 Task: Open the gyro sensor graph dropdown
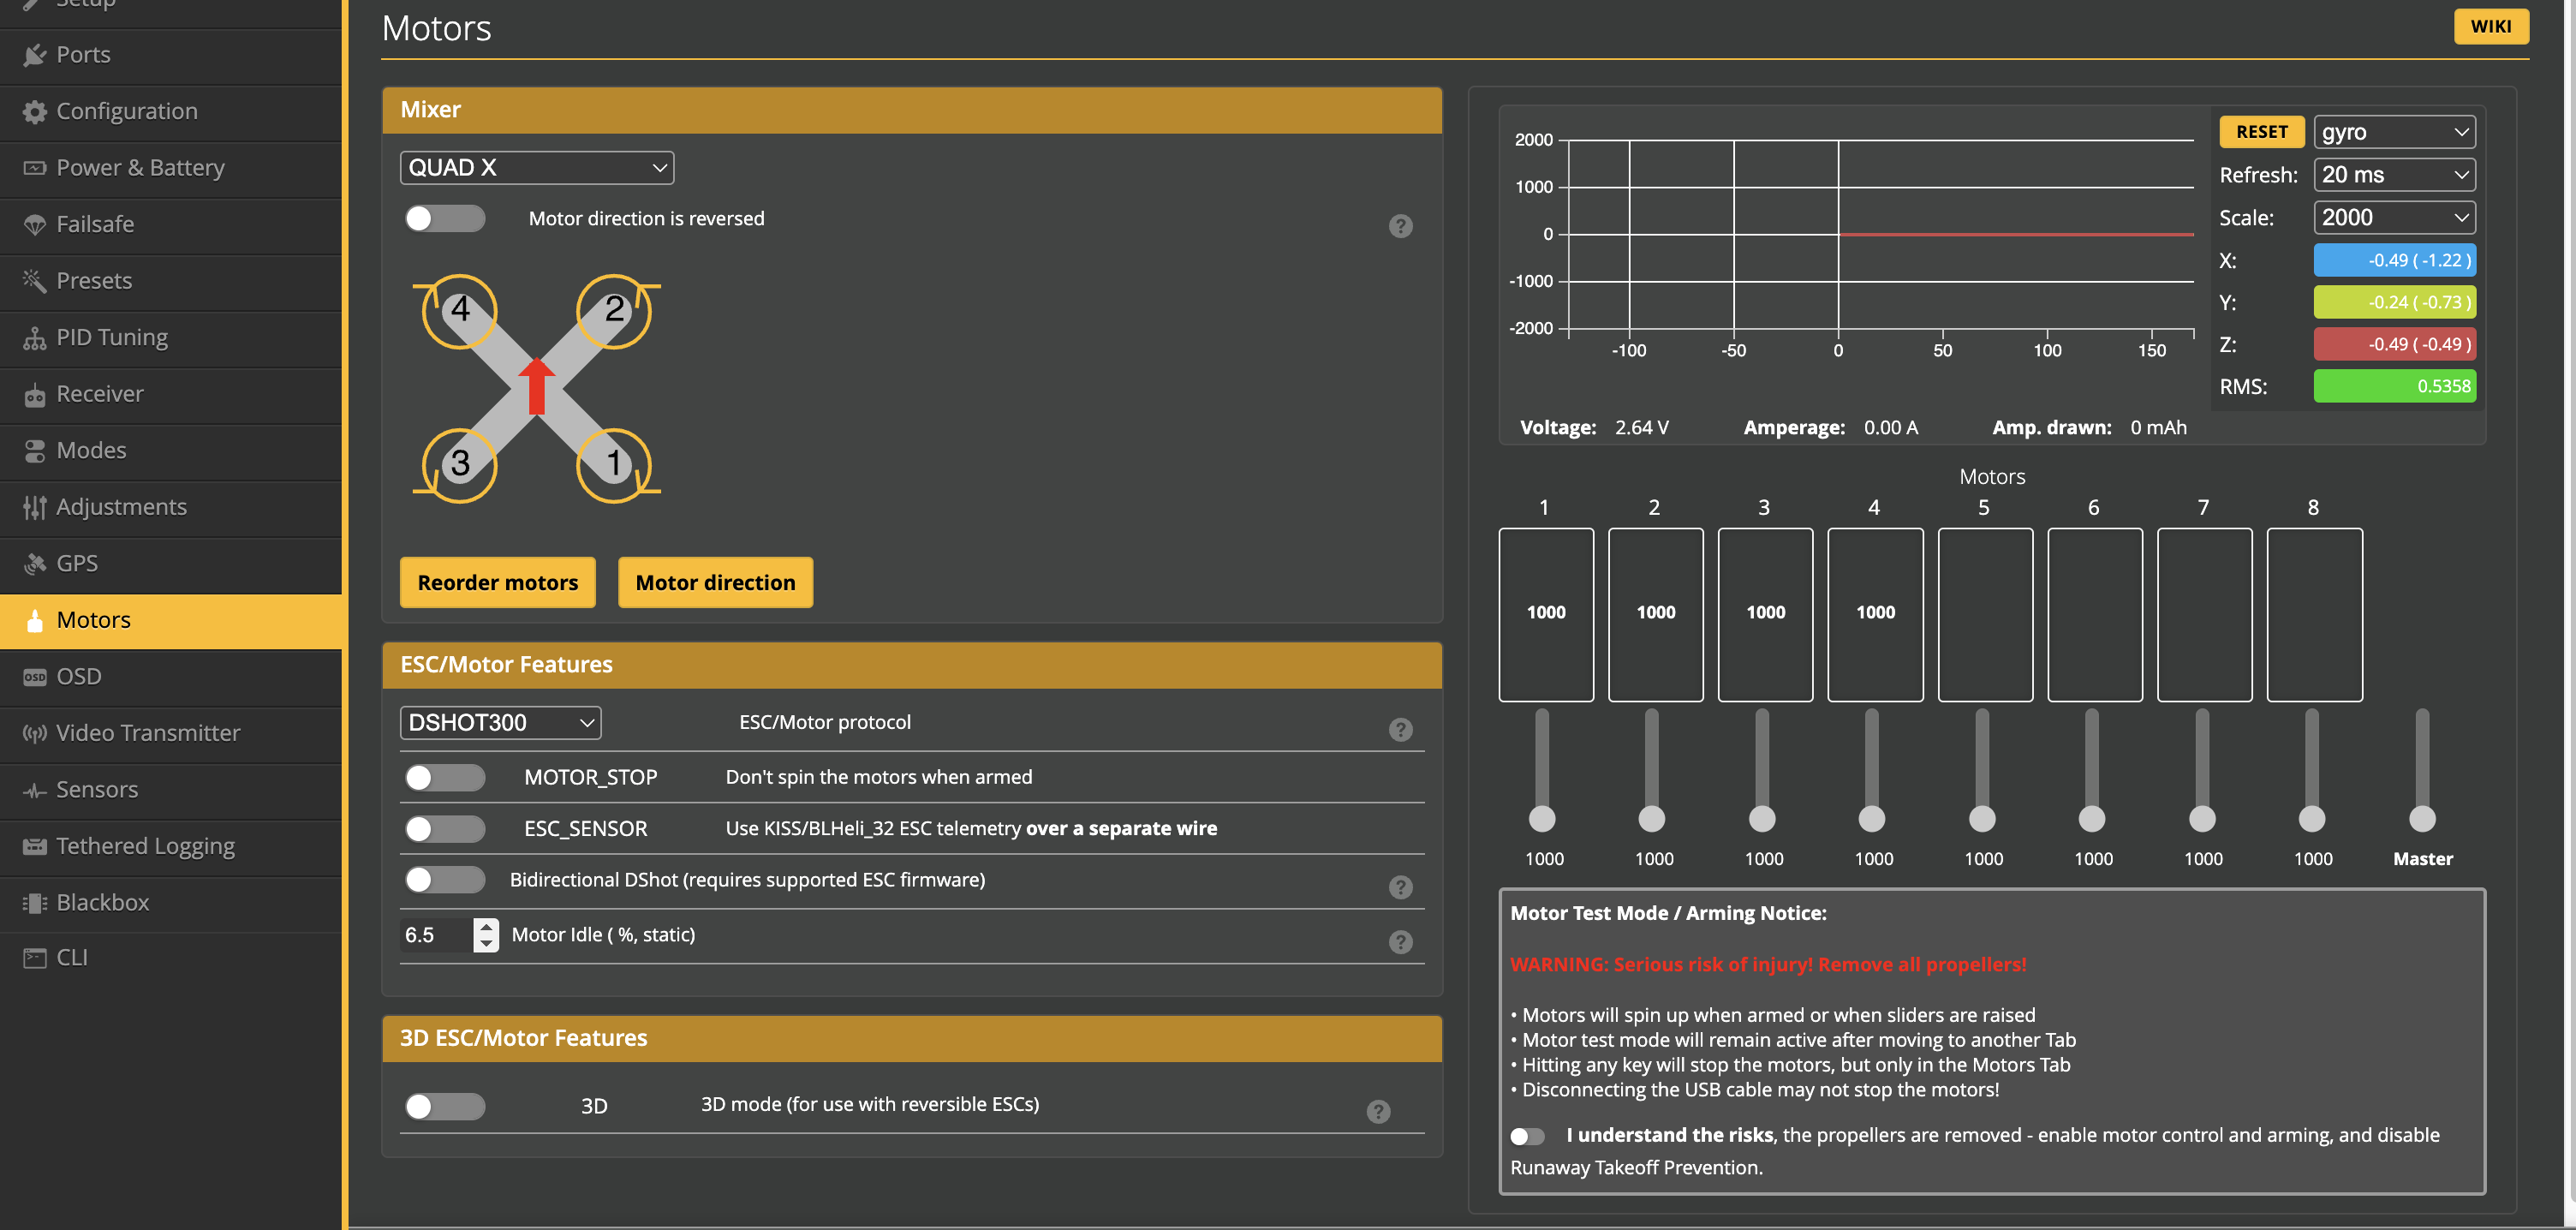[2394, 132]
